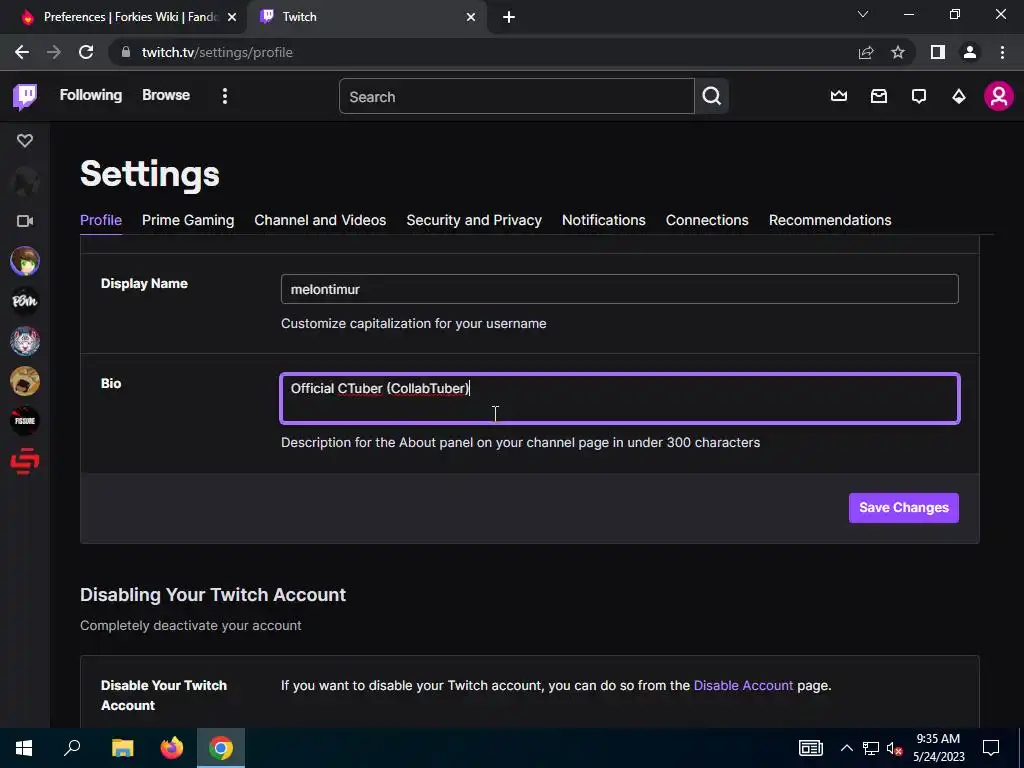Click the Save Changes button
Image resolution: width=1024 pixels, height=768 pixels.
click(904, 507)
